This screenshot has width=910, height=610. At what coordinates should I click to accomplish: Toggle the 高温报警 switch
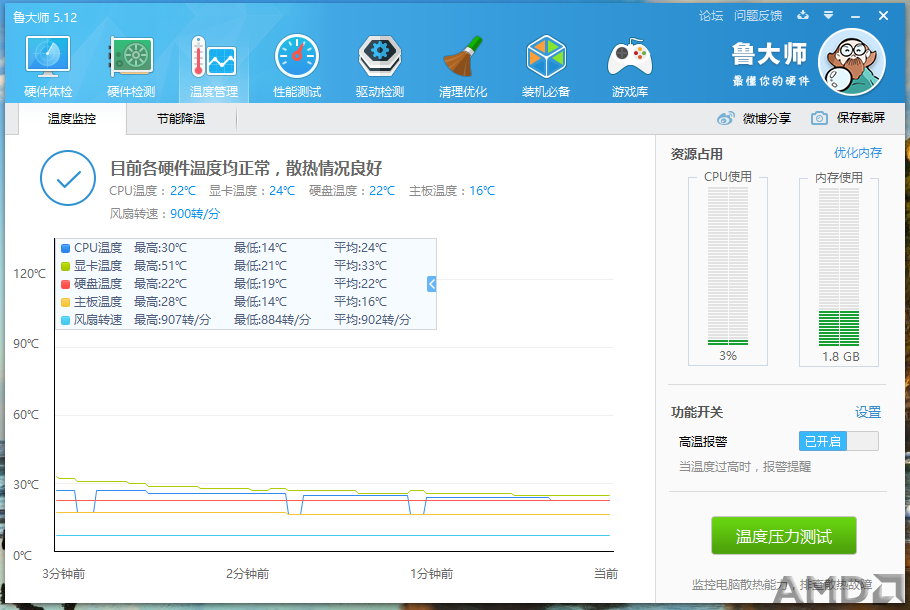click(x=839, y=441)
